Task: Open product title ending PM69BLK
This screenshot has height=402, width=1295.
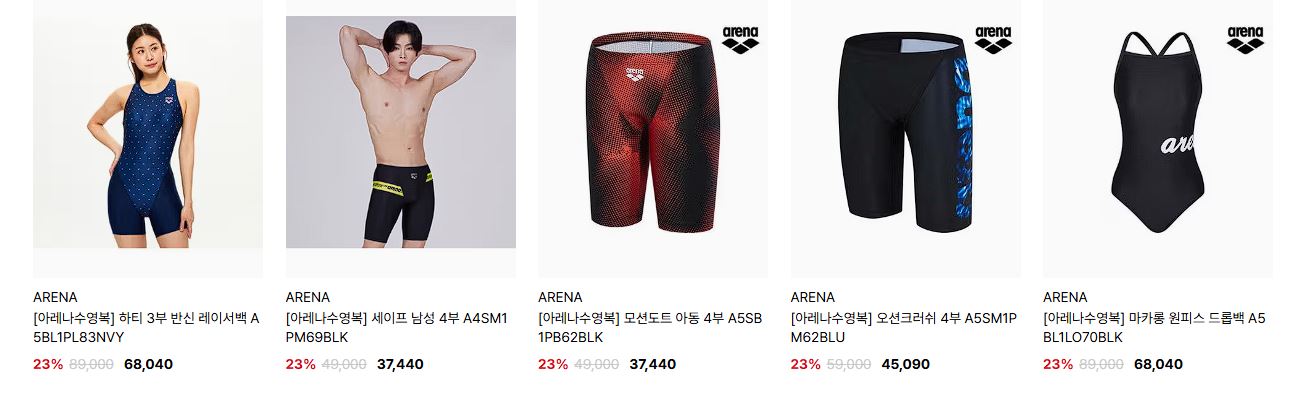Action: pos(397,328)
